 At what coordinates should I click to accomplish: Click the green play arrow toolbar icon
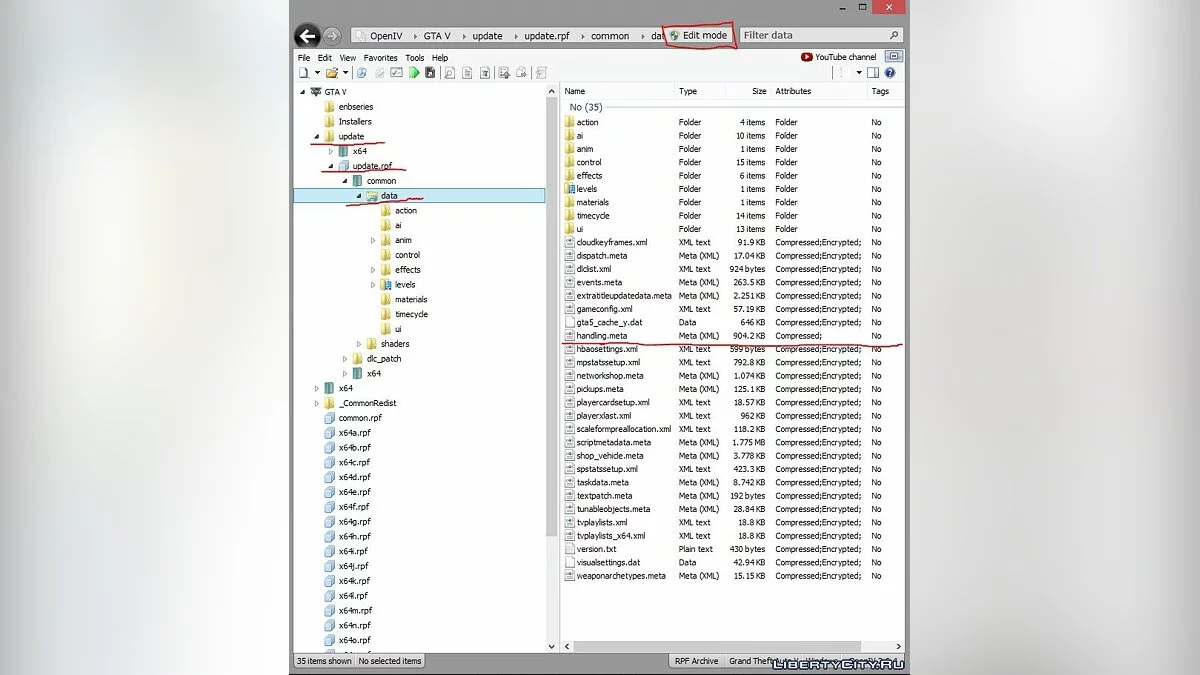pos(414,73)
